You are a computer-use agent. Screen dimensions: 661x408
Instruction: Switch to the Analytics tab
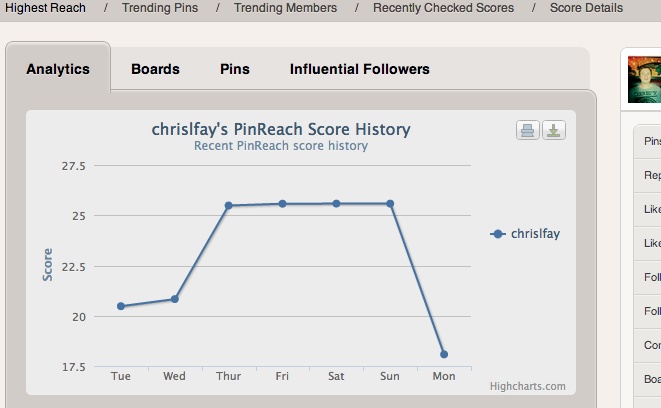pyautogui.click(x=58, y=69)
